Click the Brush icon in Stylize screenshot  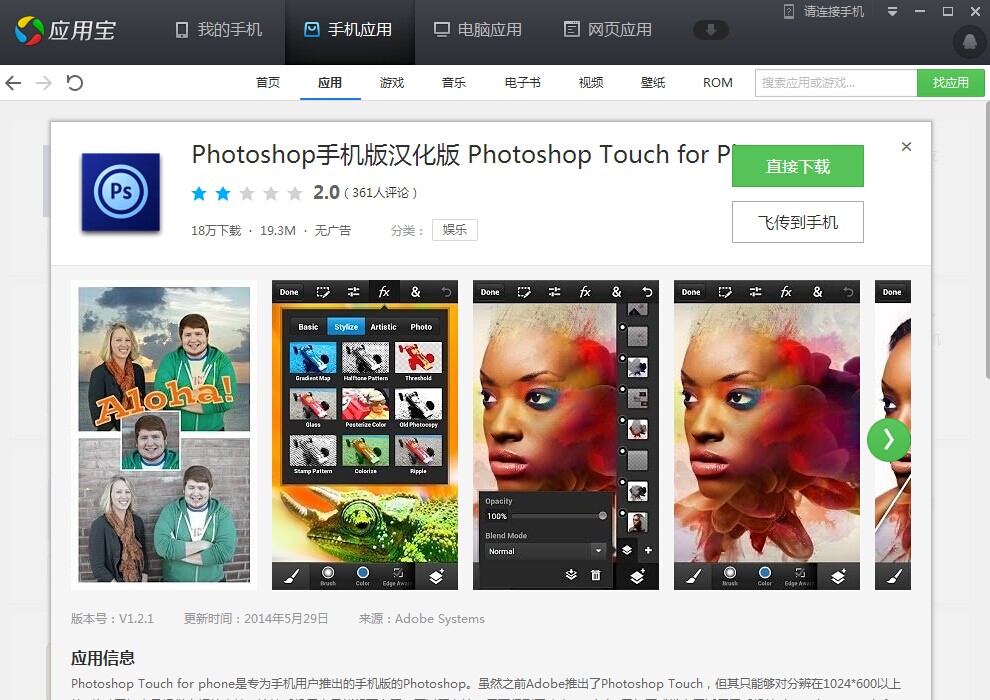tap(328, 576)
